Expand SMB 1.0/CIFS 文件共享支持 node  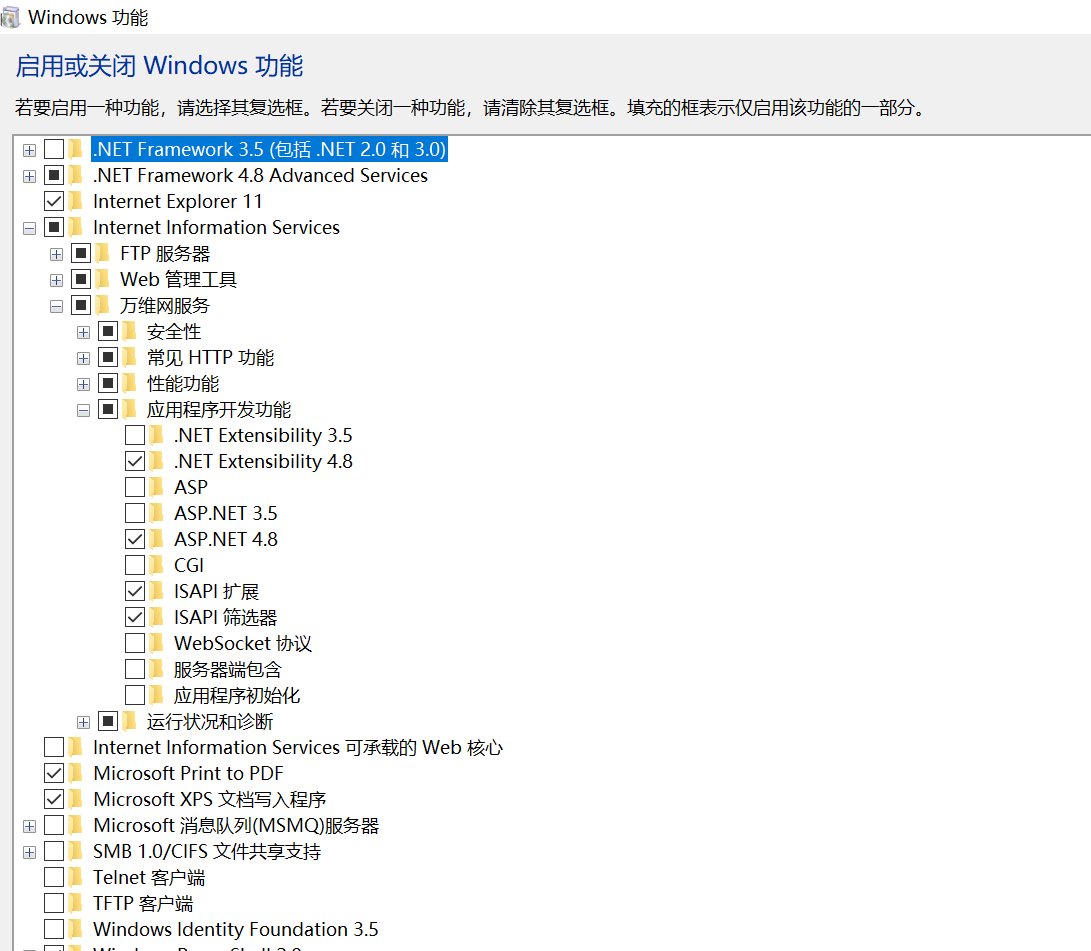(29, 852)
